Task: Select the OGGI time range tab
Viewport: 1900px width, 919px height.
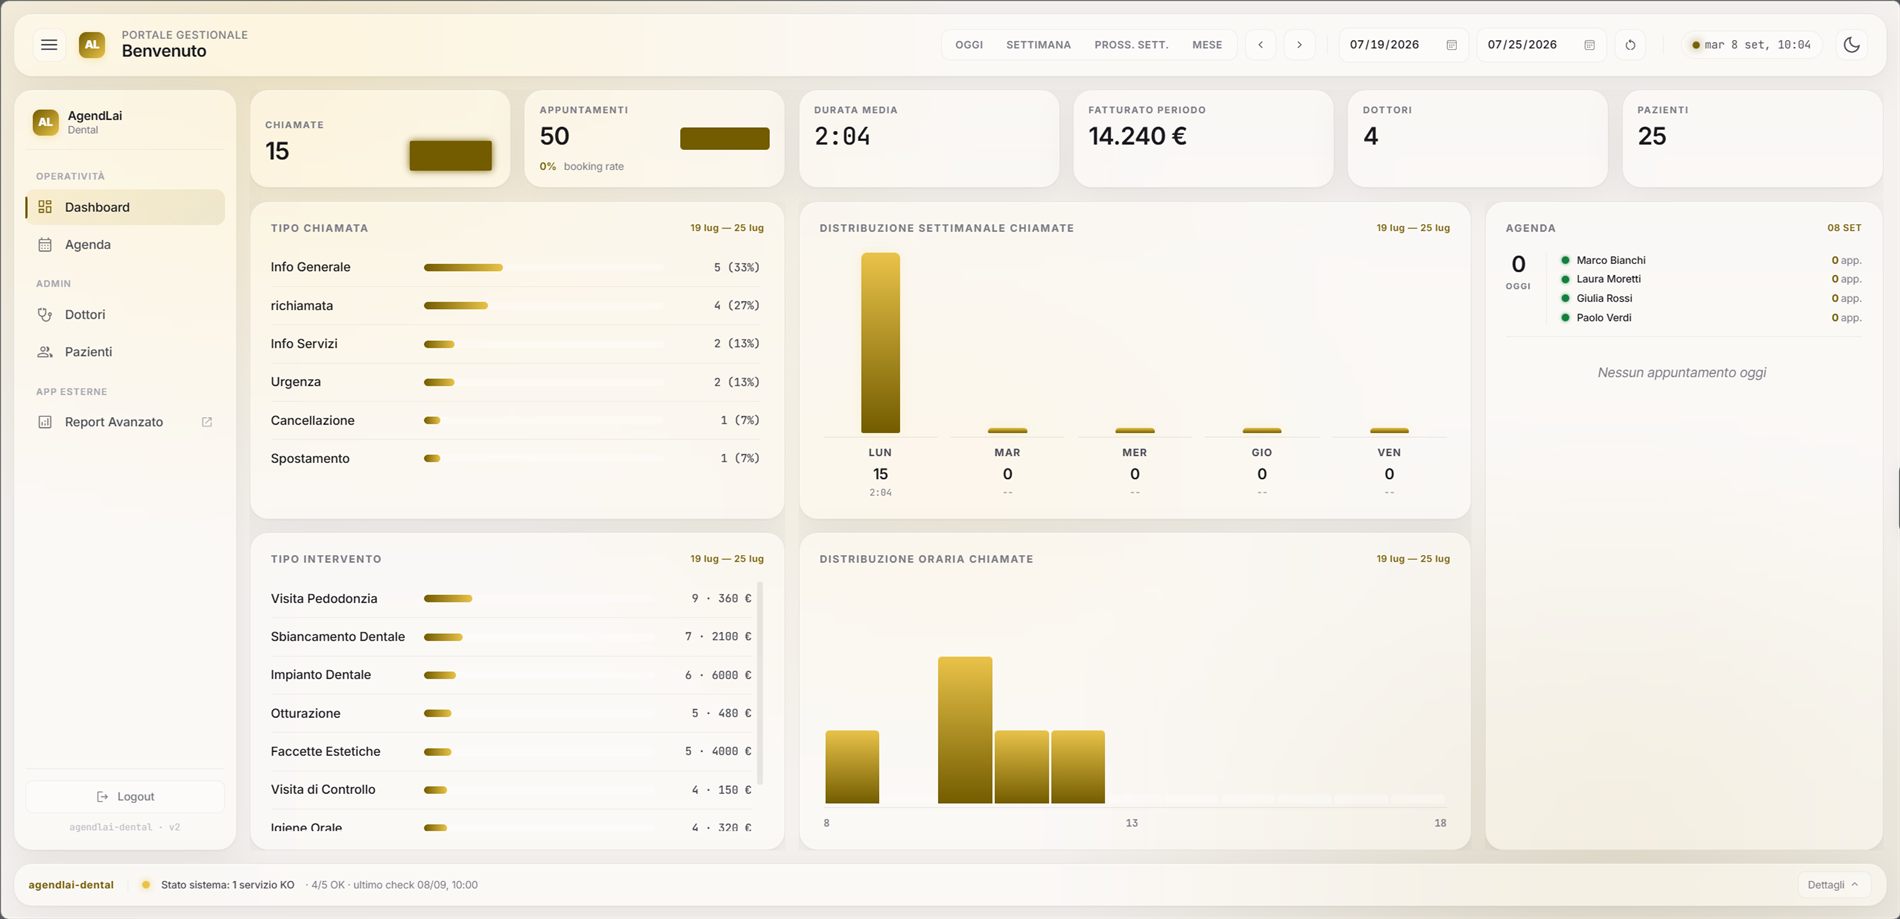Action: (969, 45)
